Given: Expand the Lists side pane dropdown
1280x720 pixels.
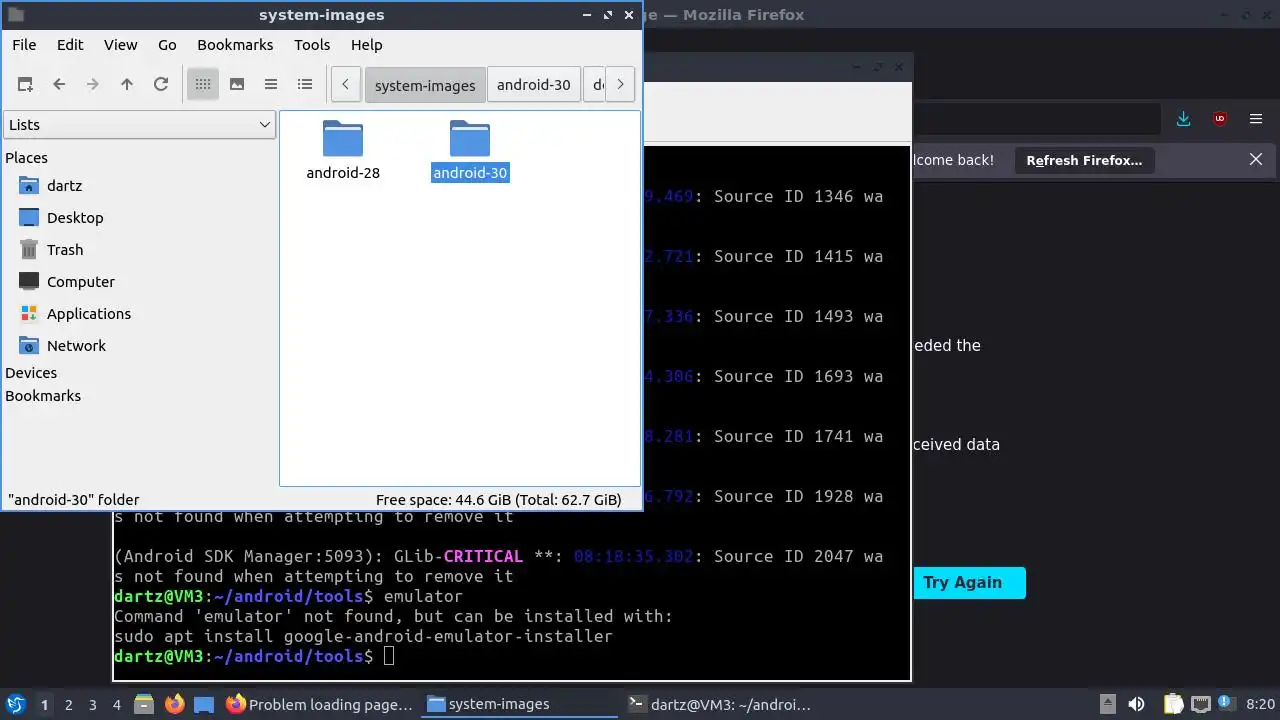Looking at the screenshot, I should click(x=139, y=125).
